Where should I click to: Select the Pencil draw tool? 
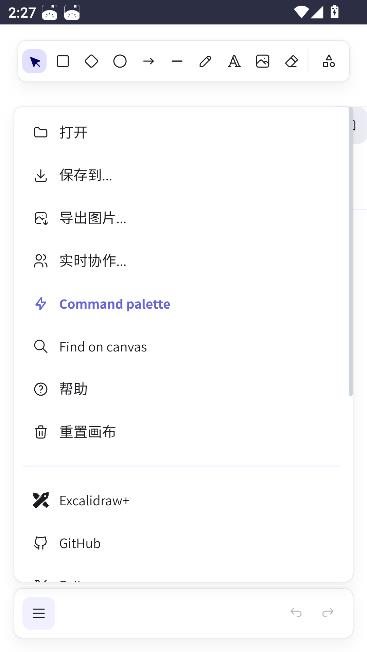tap(205, 62)
